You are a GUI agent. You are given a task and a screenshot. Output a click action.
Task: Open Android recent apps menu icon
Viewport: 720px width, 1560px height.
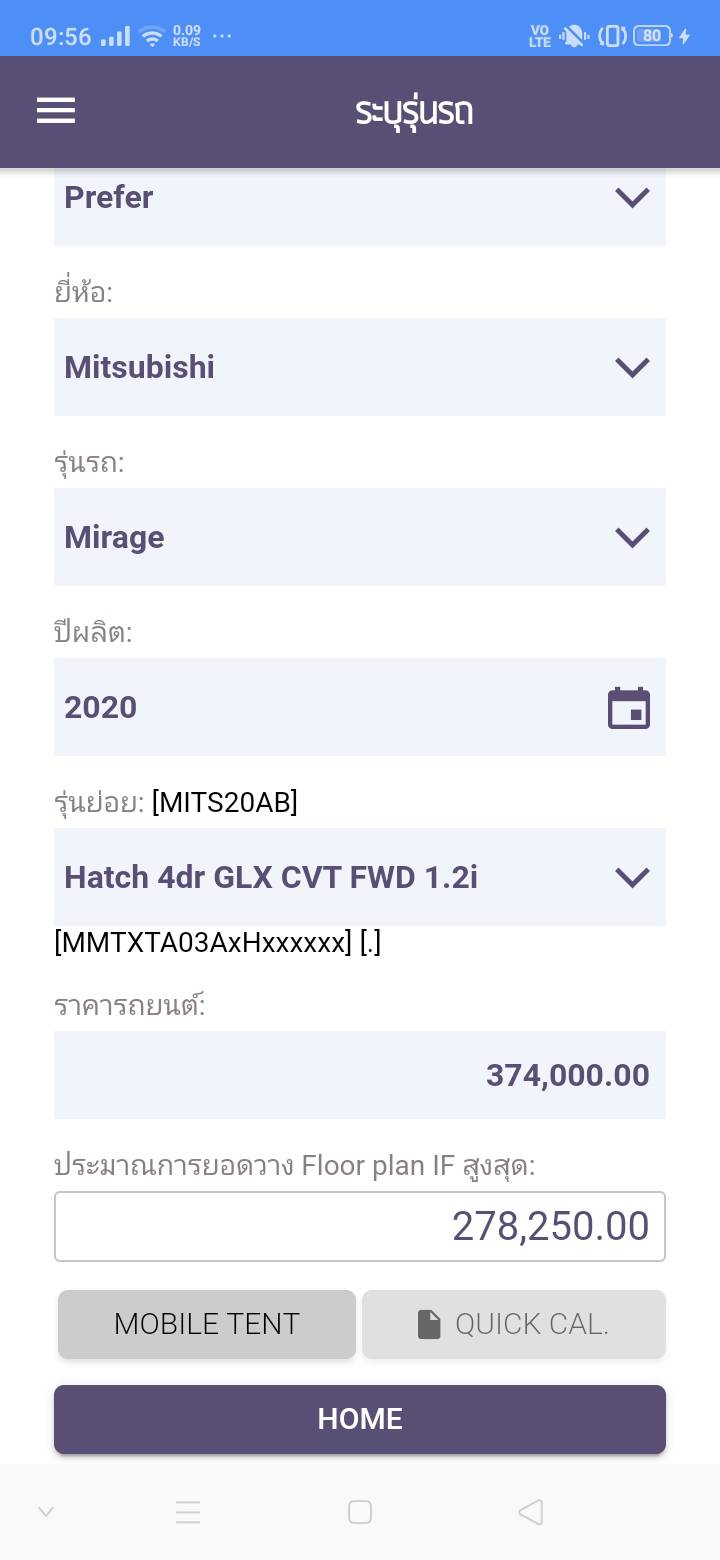[188, 1512]
